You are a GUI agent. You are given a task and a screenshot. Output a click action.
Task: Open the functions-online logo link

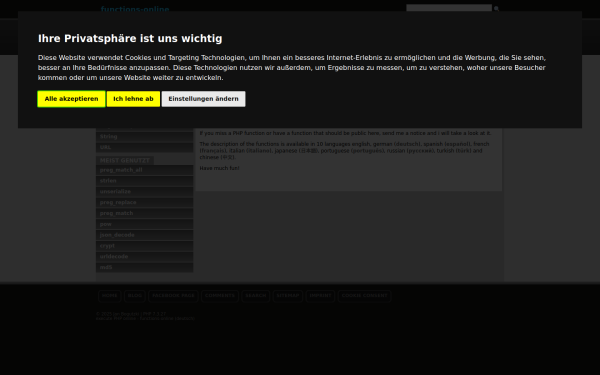coord(135,9)
